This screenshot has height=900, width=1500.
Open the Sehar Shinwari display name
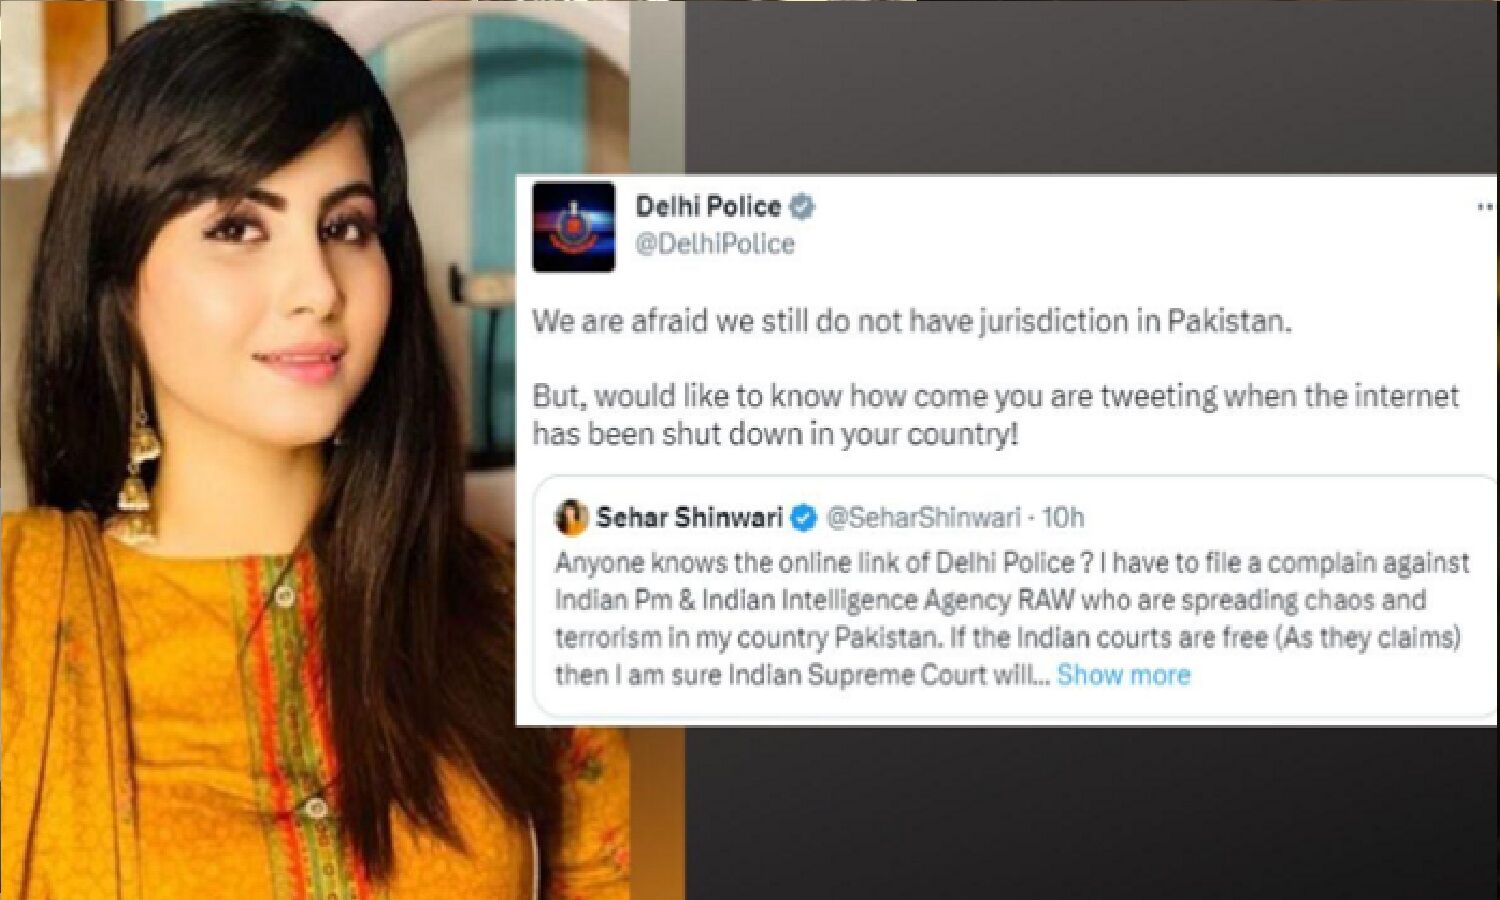coord(689,517)
